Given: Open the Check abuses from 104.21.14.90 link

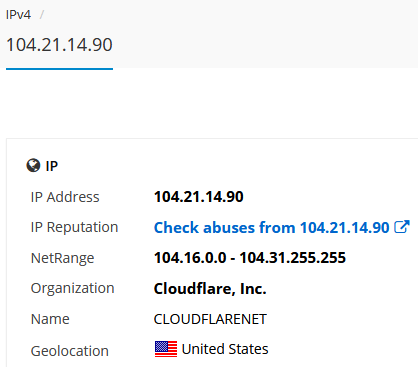Looking at the screenshot, I should tap(271, 228).
